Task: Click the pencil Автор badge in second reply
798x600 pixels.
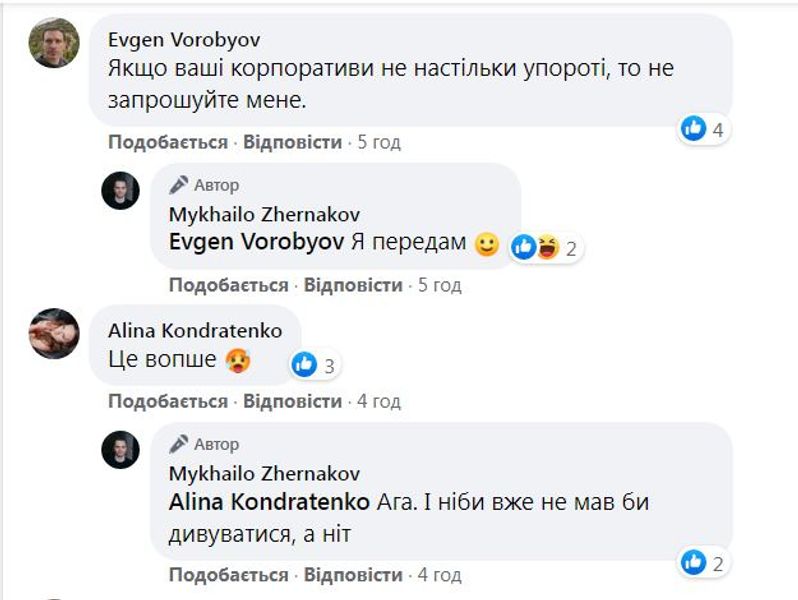Action: (205, 444)
